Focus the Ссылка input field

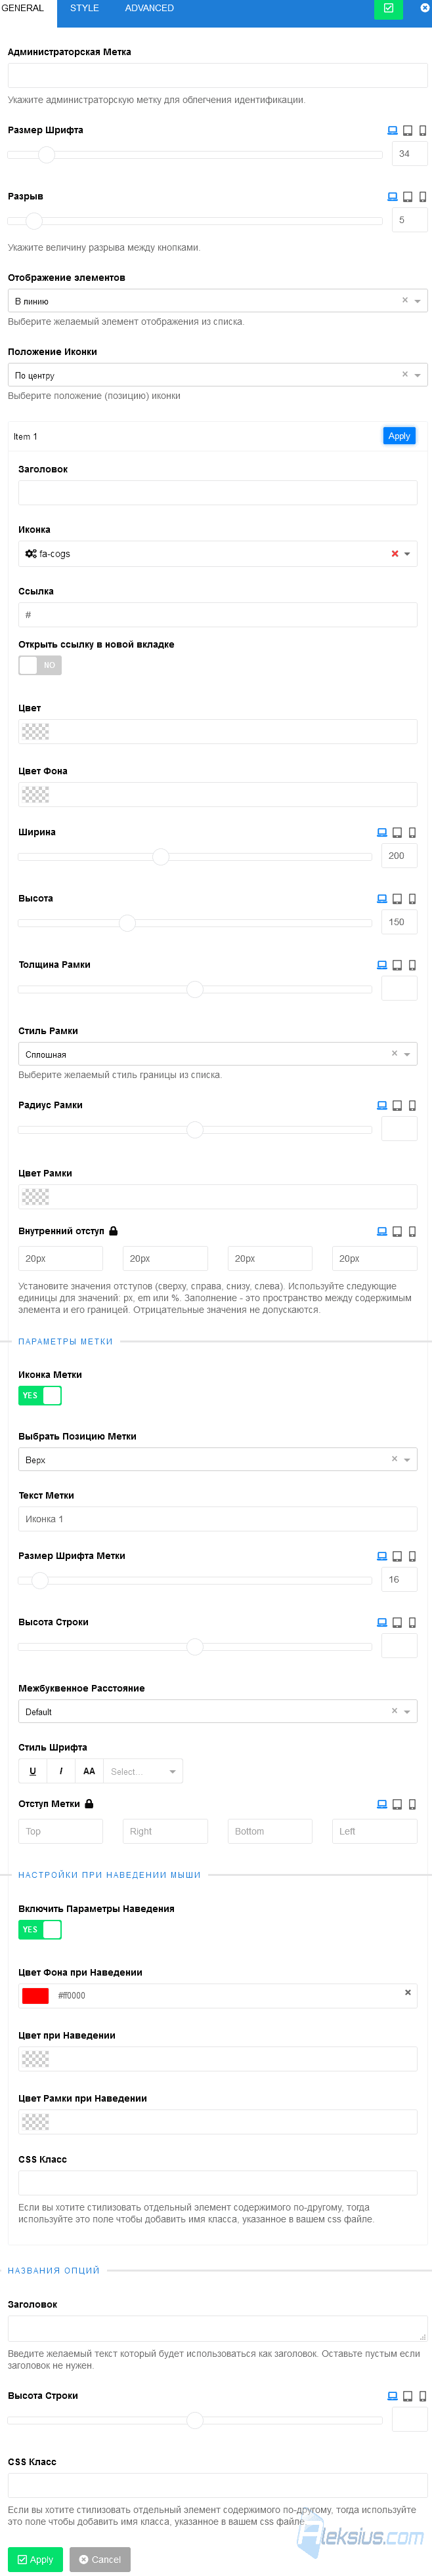point(217,614)
